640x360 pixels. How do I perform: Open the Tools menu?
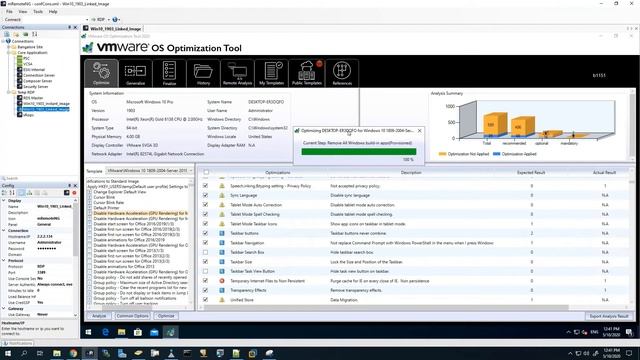[38, 12]
